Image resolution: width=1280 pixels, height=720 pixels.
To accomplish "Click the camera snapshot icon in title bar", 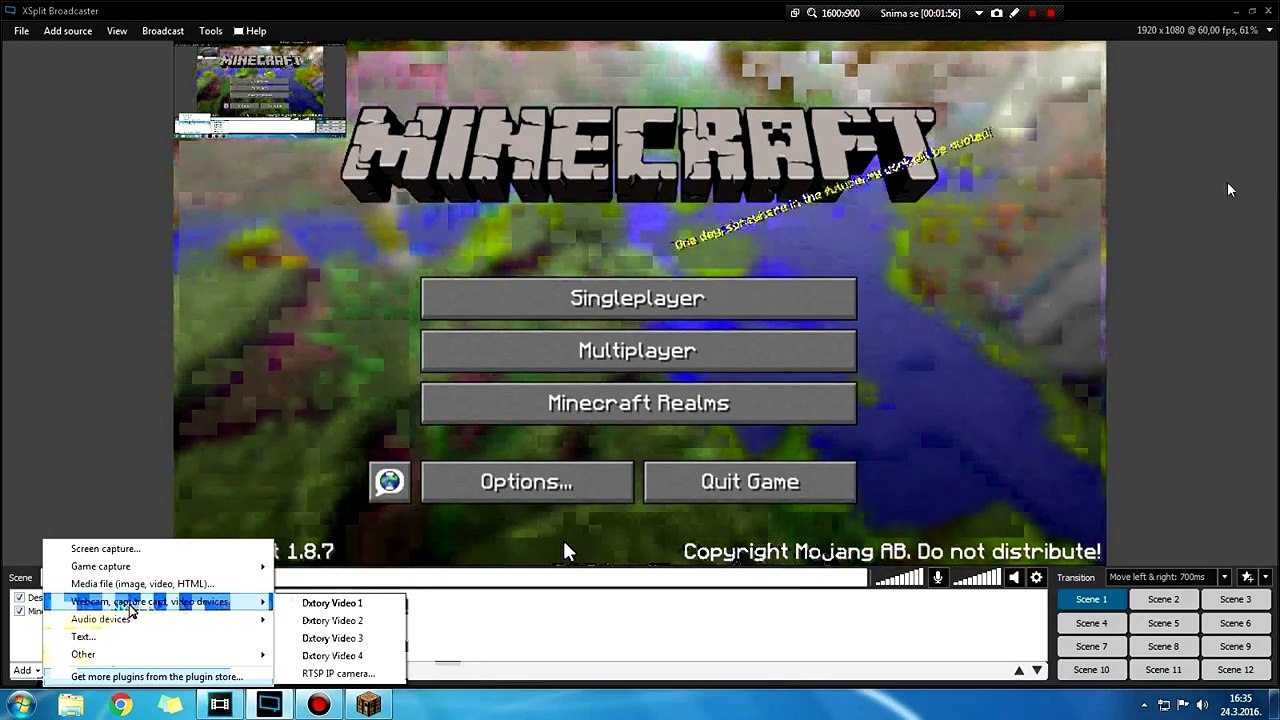I will click(996, 13).
